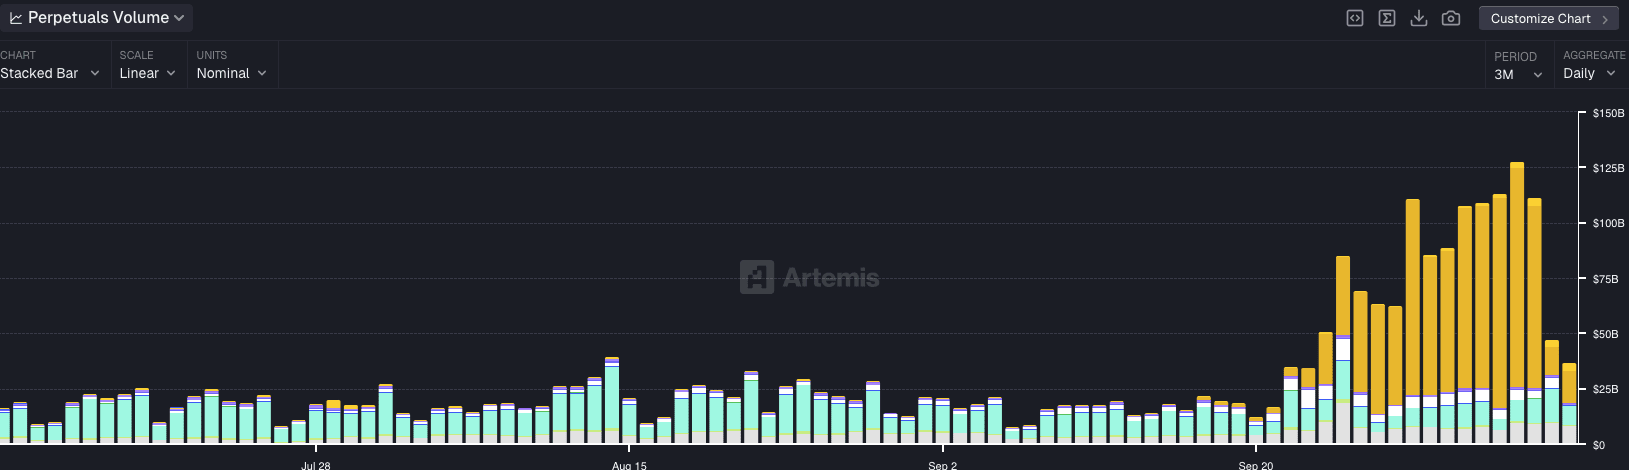Open the Perpetuals Volume metric dropdown
Viewport: 1629px width, 470px height.
(x=97, y=18)
